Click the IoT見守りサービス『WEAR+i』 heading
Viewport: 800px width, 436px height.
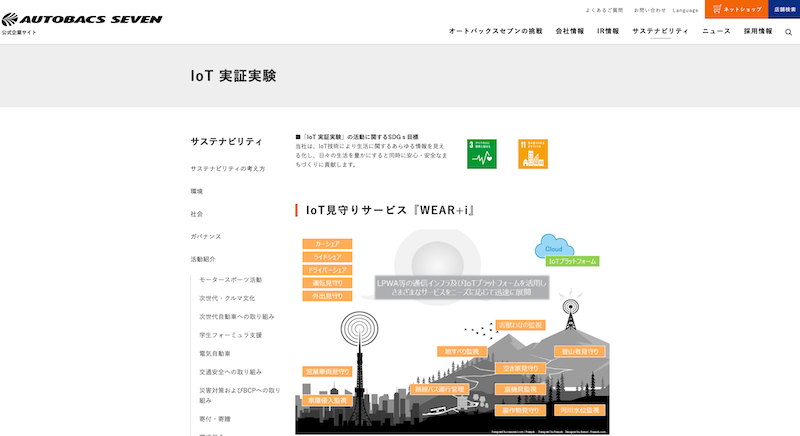(x=390, y=210)
